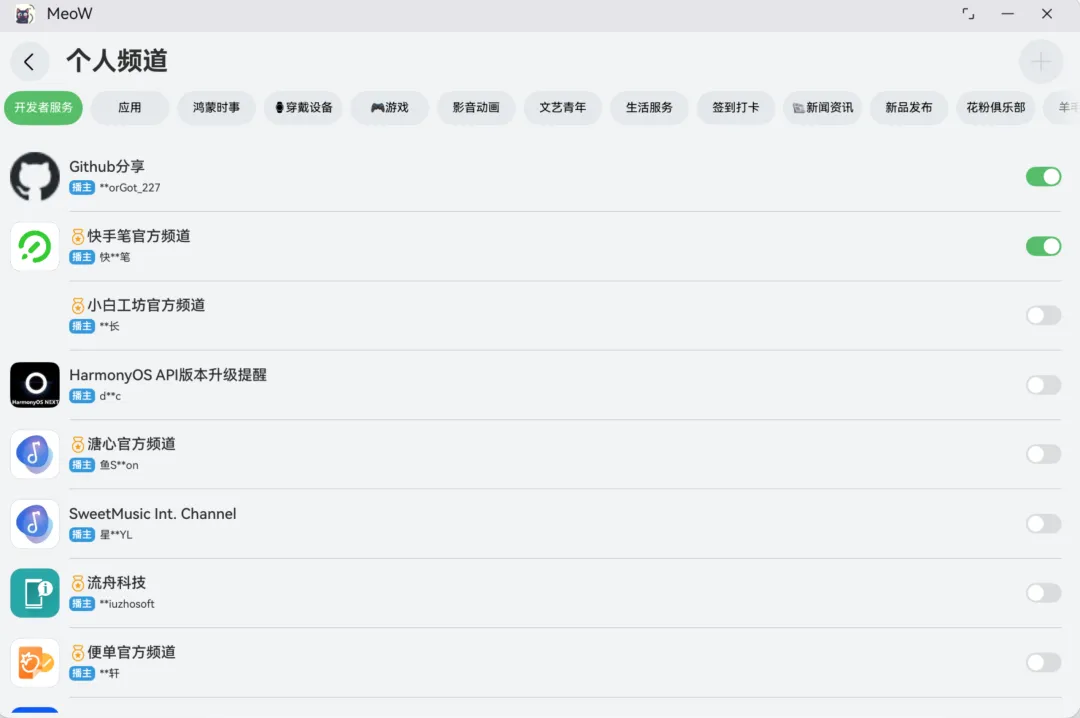Click the owner name **orGot_227
Screen dimensions: 1080x718
pos(130,187)
